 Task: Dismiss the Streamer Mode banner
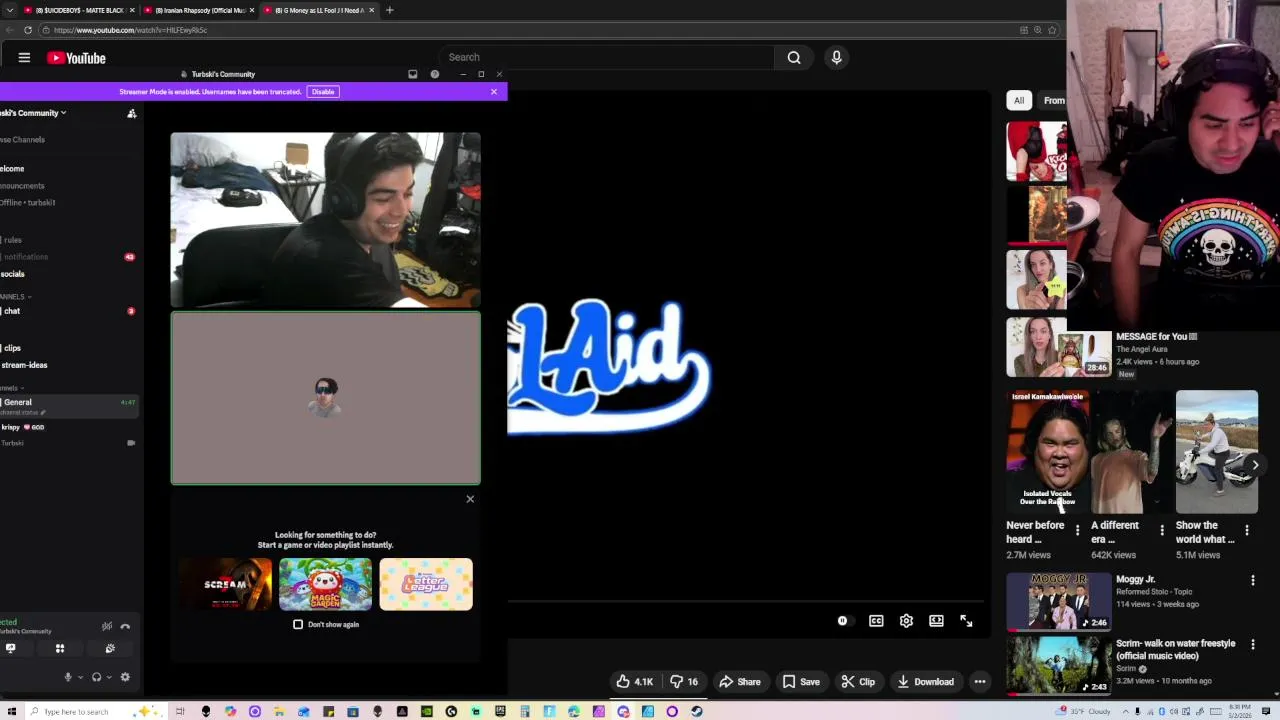point(494,92)
